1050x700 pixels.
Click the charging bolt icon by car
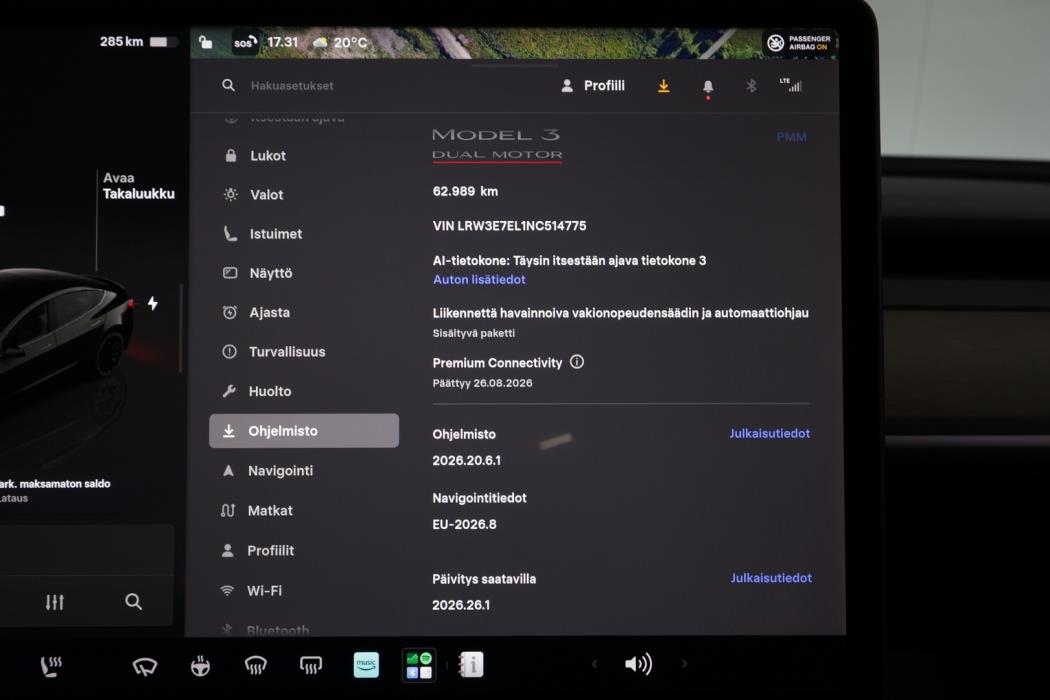pos(153,303)
